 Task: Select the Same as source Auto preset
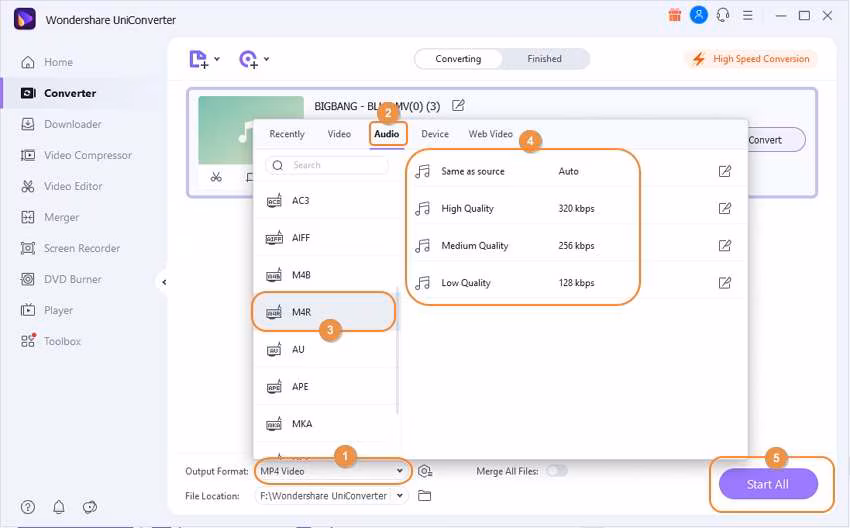click(x=573, y=171)
